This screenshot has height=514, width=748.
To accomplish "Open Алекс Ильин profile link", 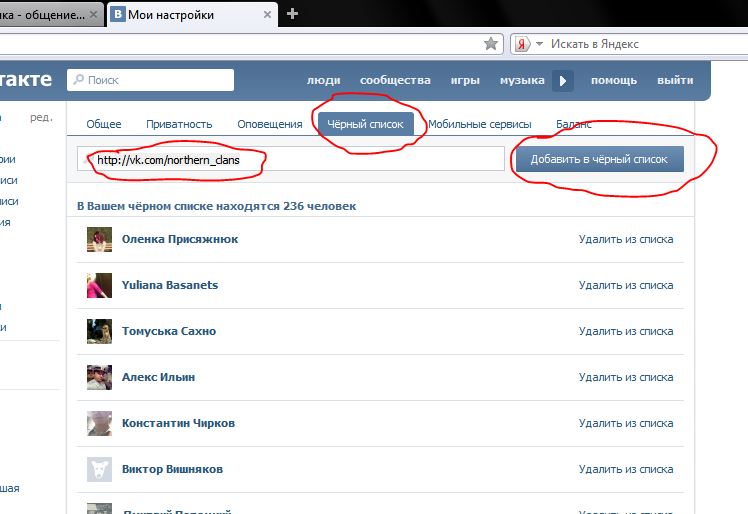I will 158,377.
